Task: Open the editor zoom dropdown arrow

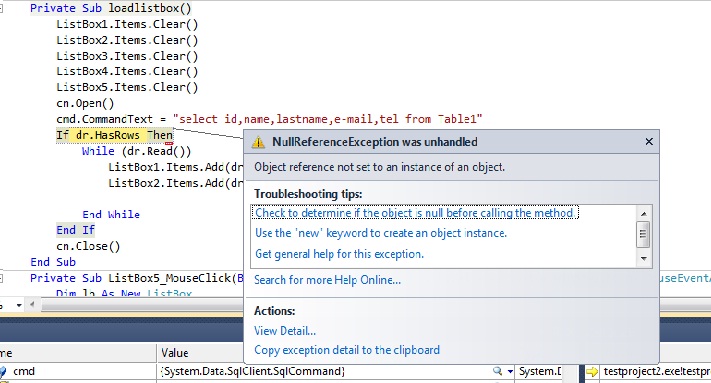Action: pos(19,305)
